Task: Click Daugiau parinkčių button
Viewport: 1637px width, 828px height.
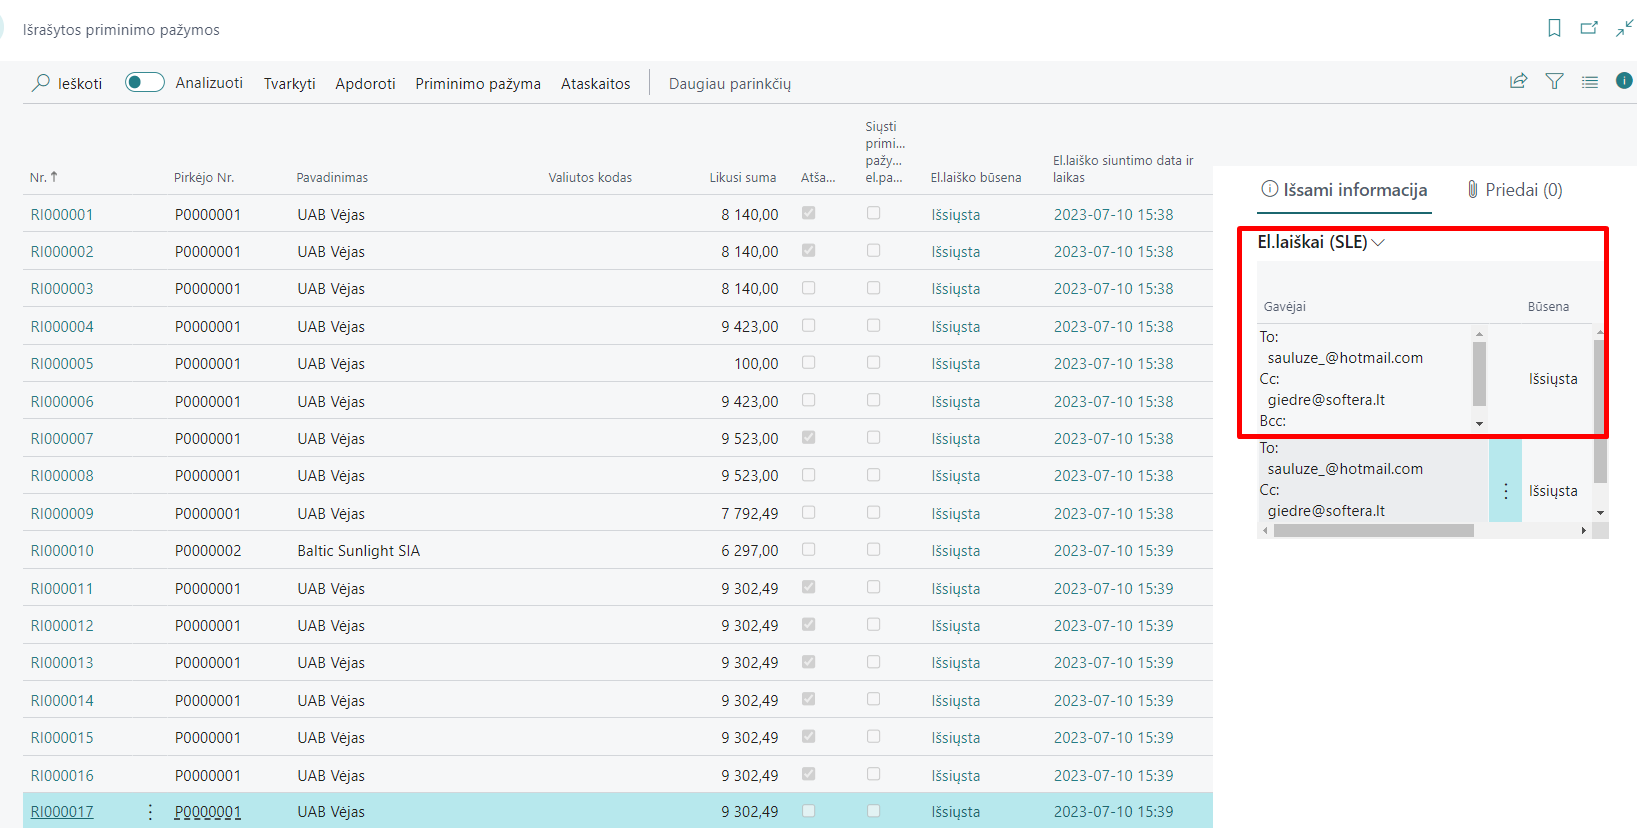Action: pyautogui.click(x=729, y=83)
